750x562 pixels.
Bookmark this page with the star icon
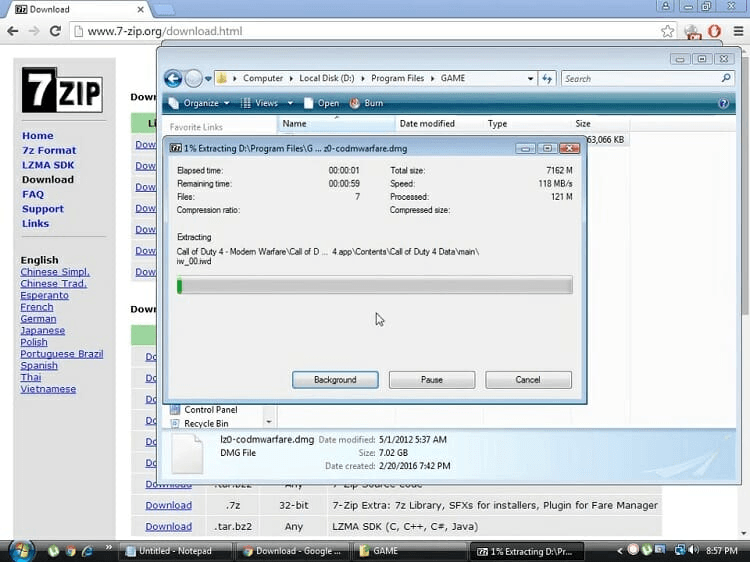tap(668, 31)
